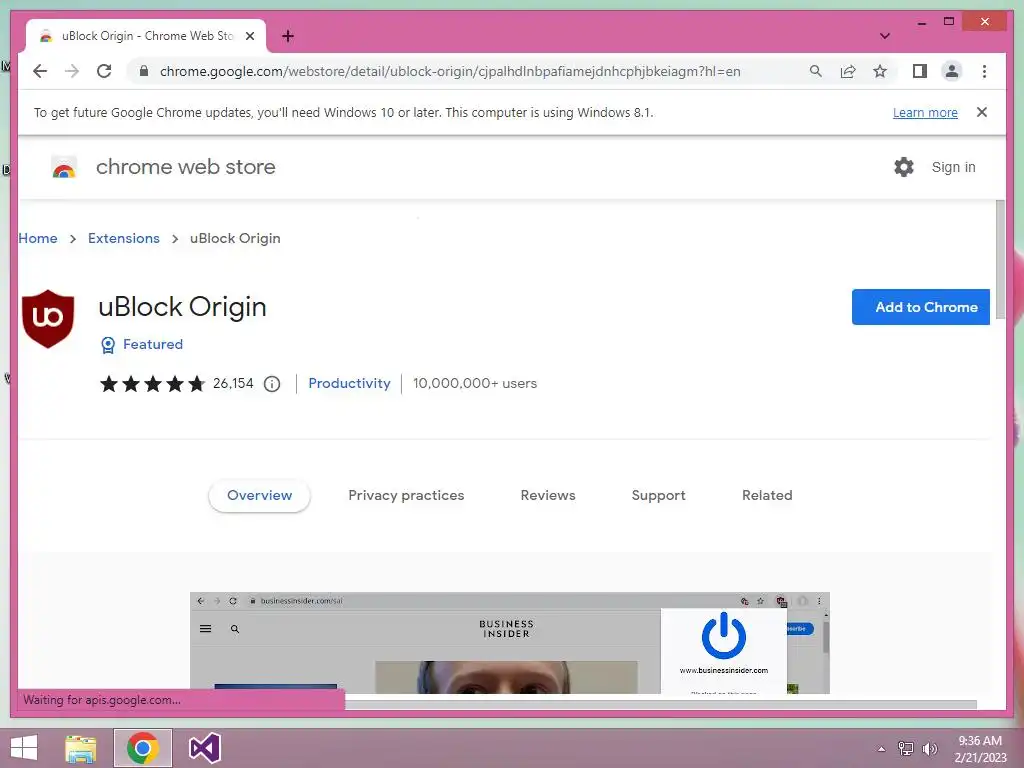
Task: Click the 10,000,000+ users text
Action: (x=475, y=383)
